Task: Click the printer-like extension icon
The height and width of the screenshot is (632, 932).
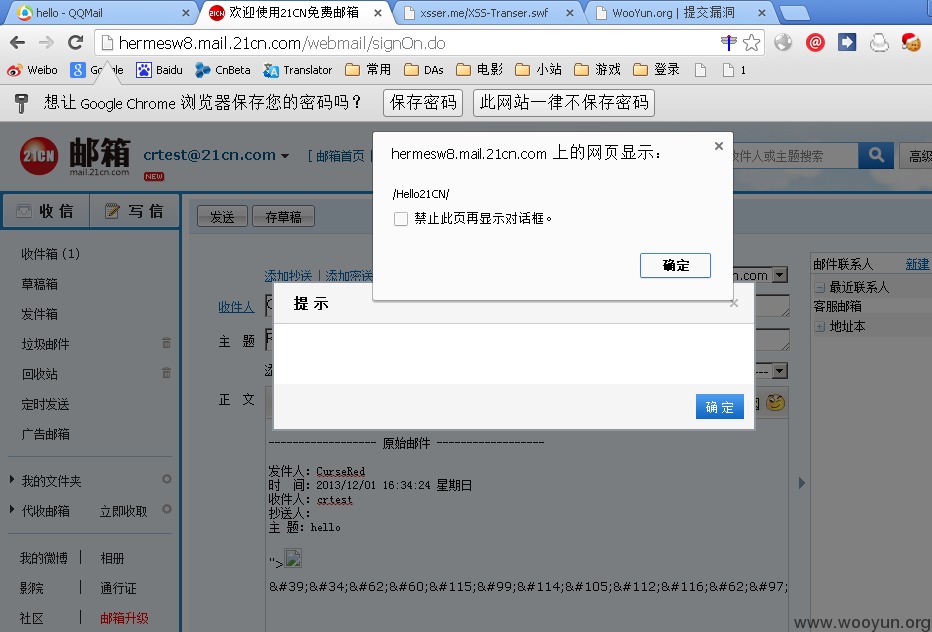Action: (879, 42)
